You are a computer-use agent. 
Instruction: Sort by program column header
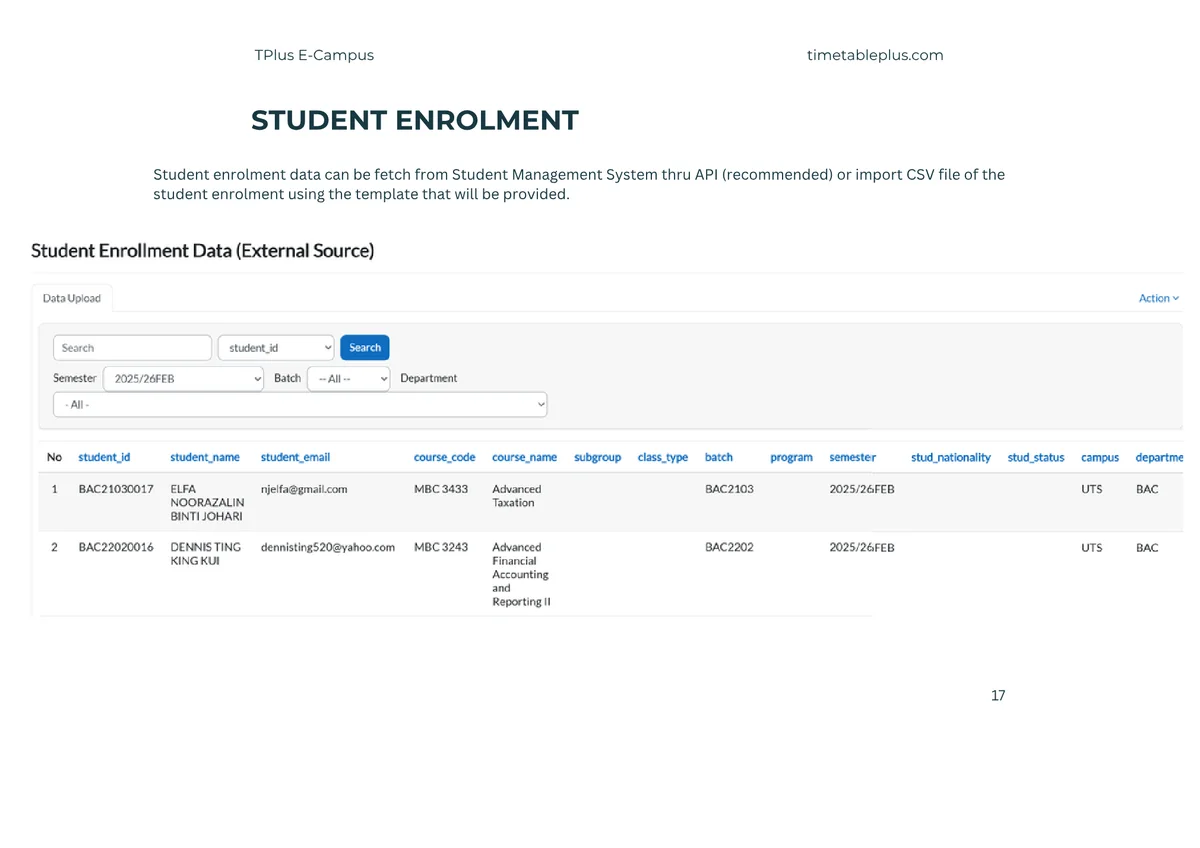coord(791,457)
